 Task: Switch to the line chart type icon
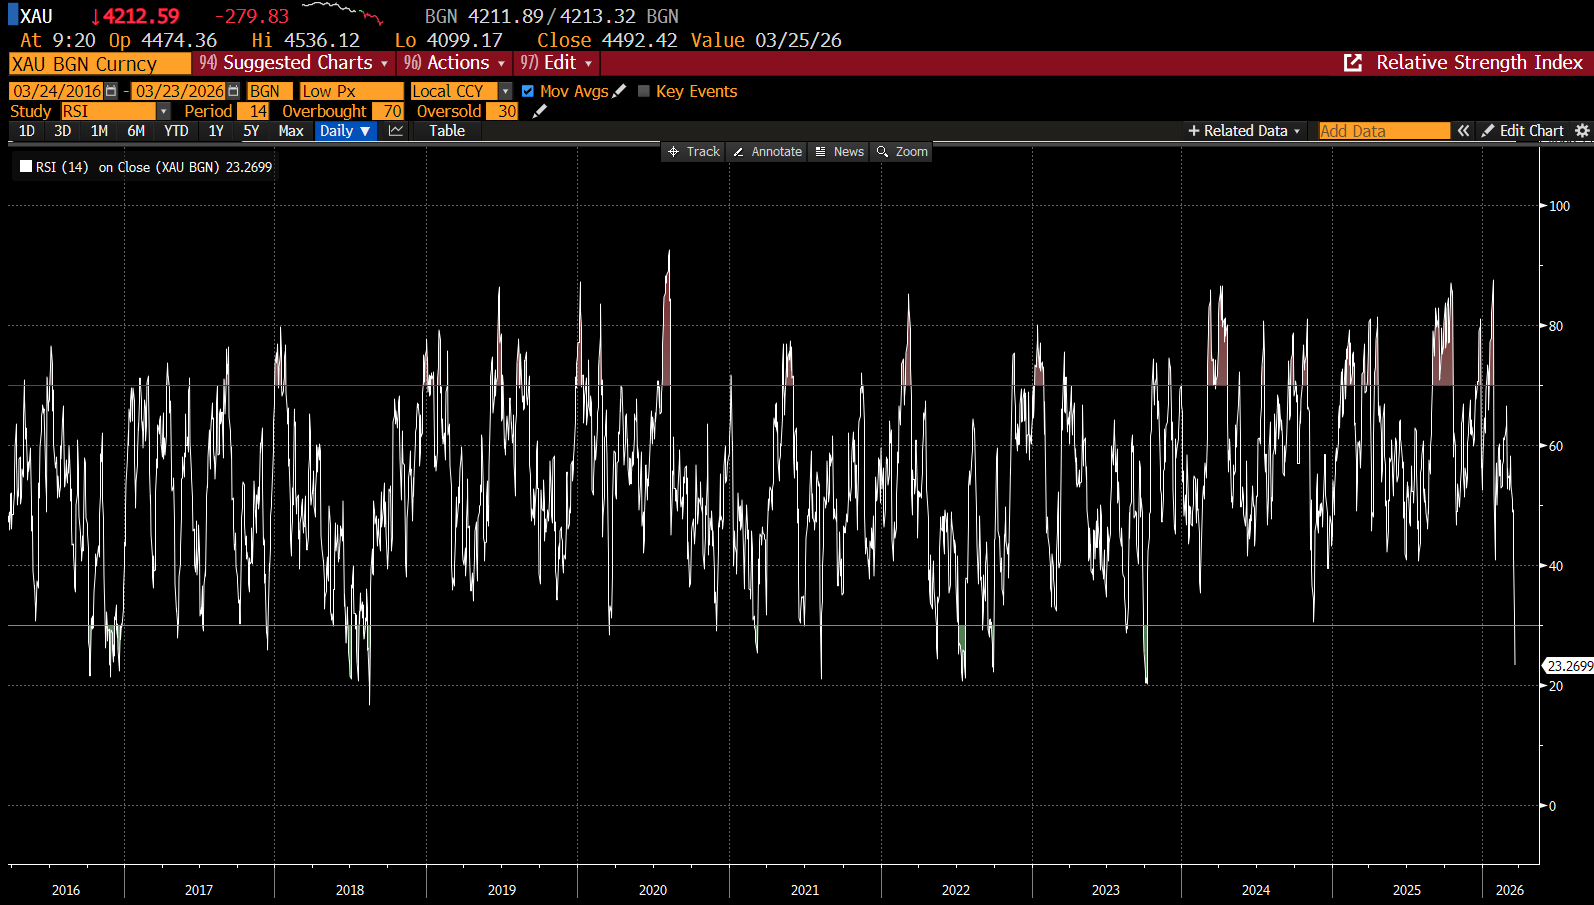point(396,131)
